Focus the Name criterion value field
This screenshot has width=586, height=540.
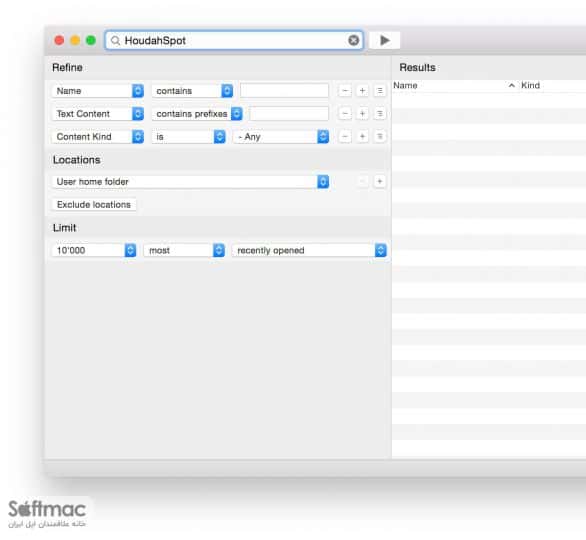point(284,91)
